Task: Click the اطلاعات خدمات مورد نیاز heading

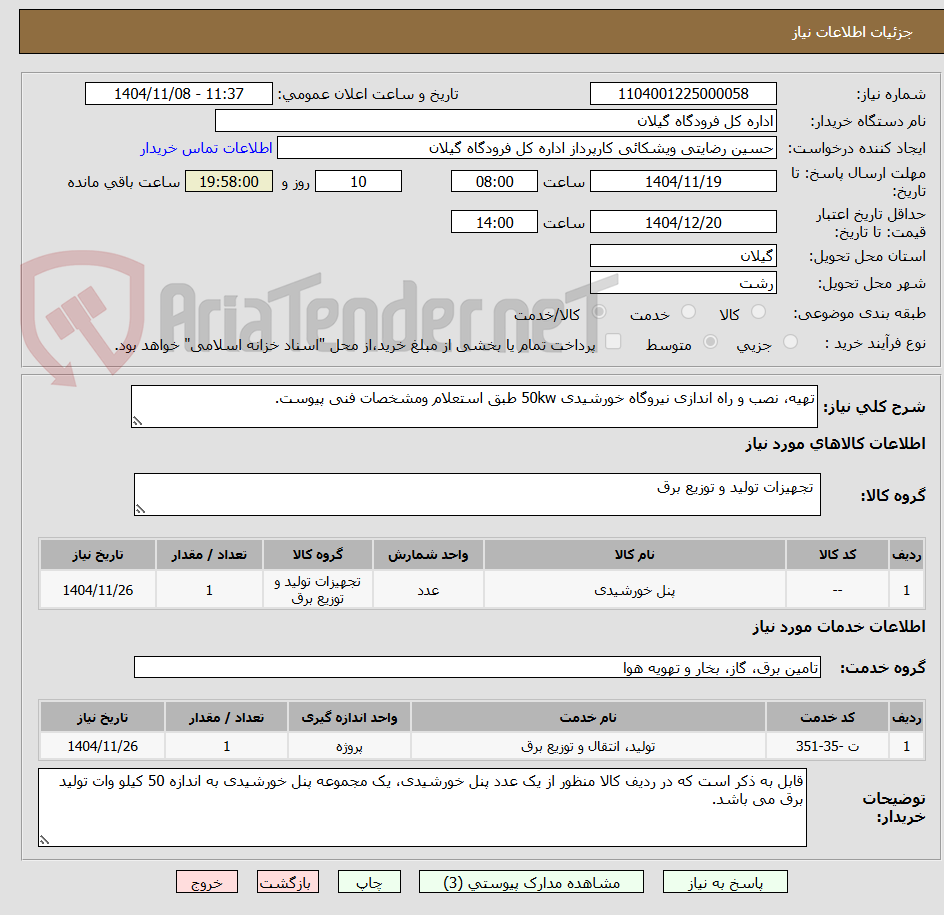Action: point(839,627)
